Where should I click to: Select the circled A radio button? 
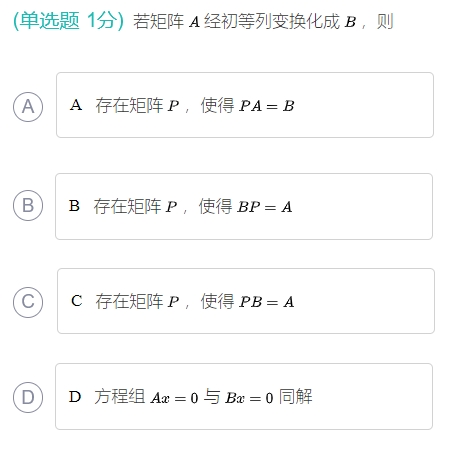pos(28,107)
